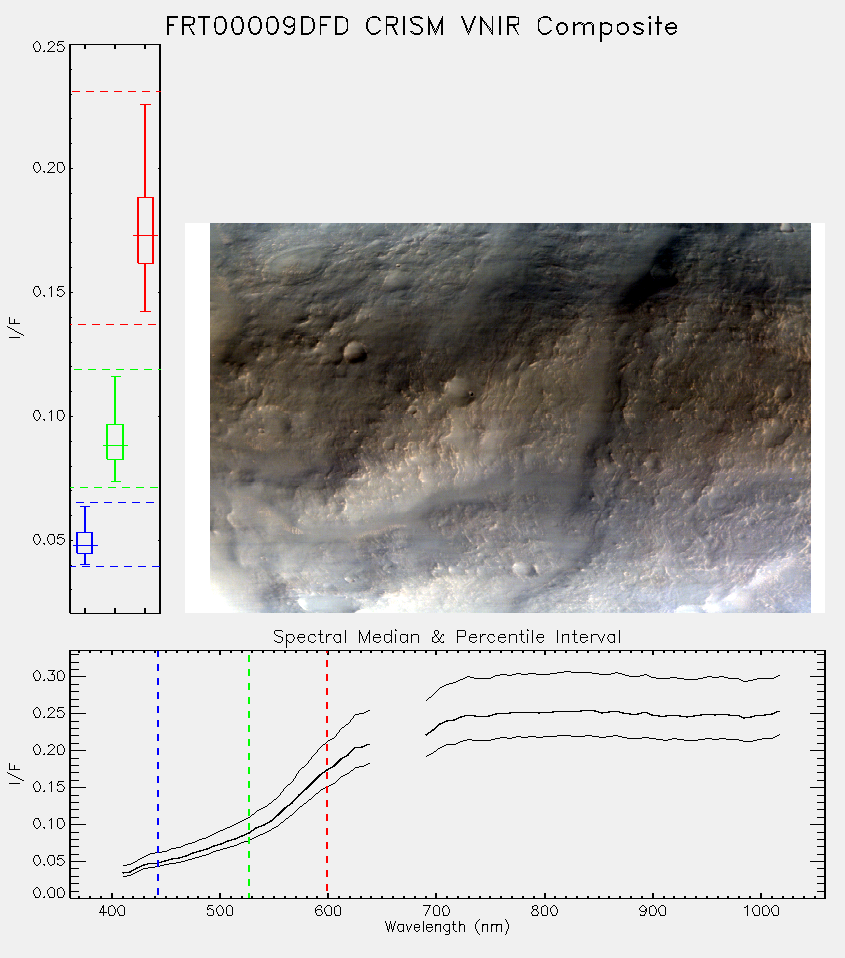Image resolution: width=845 pixels, height=958 pixels.
Task: Click the blue box plot box
Action: click(x=84, y=543)
